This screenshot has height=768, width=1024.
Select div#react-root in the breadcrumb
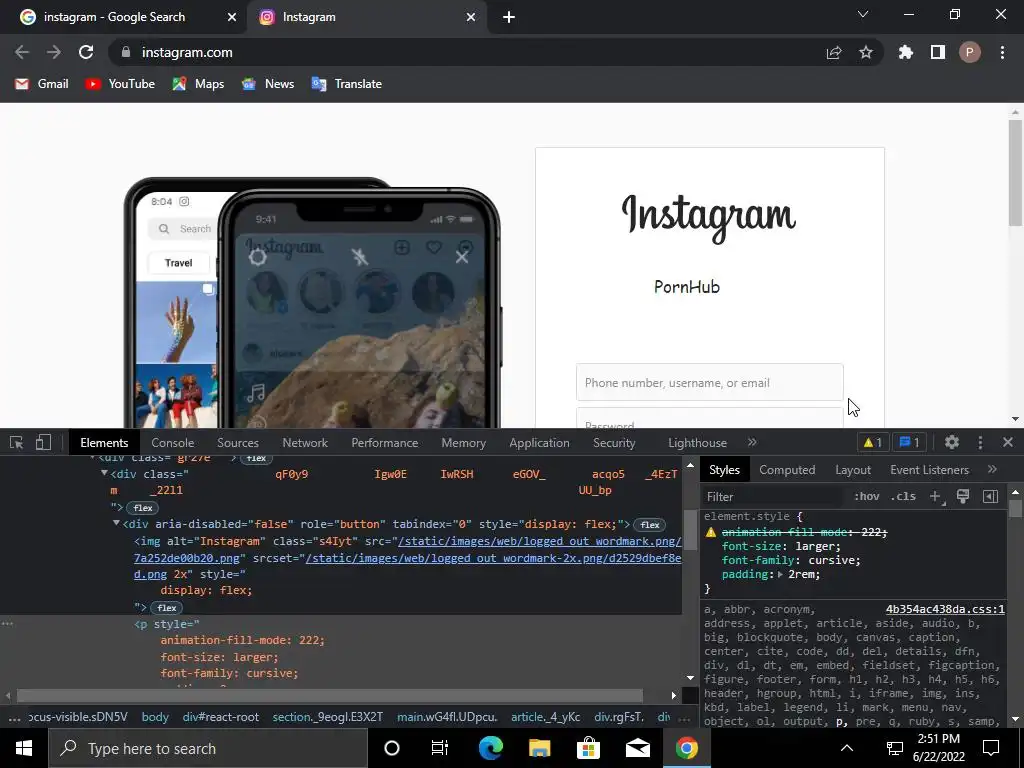pyautogui.click(x=221, y=716)
